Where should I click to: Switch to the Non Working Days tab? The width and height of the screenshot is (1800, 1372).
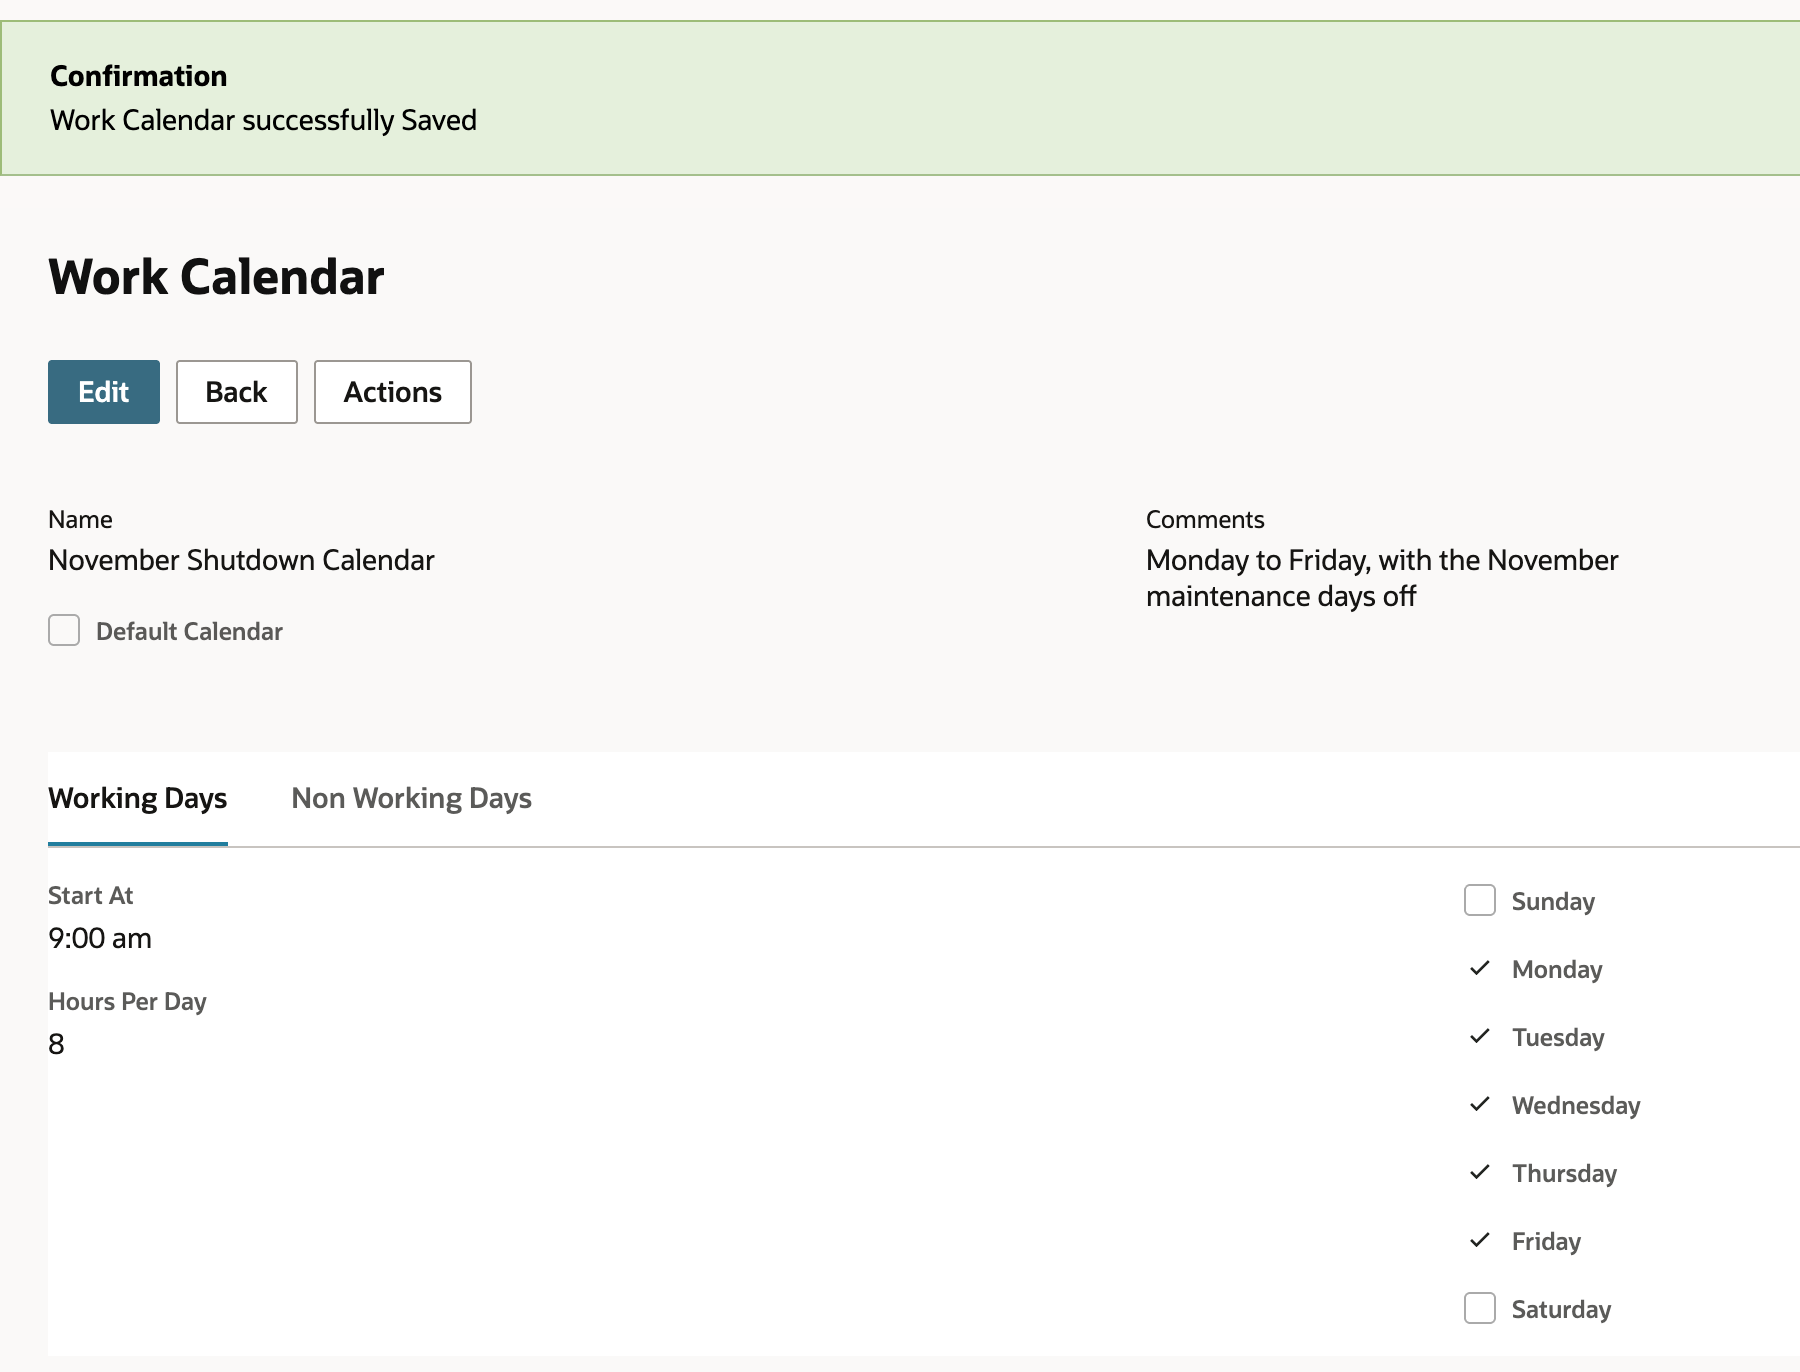(x=411, y=798)
